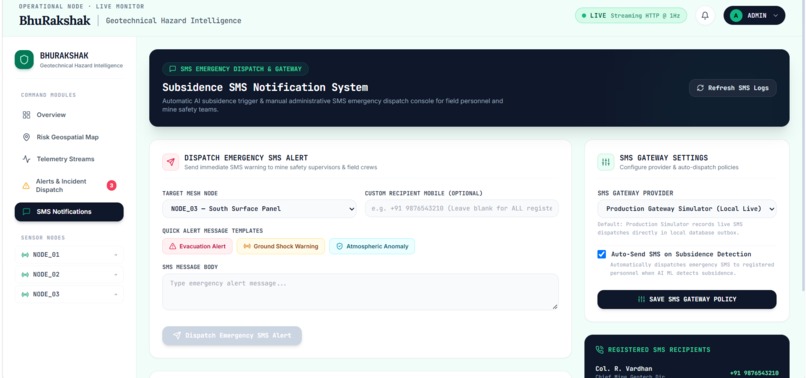Open Telemetry Streams module
This screenshot has width=806, height=378.
[x=69, y=159]
